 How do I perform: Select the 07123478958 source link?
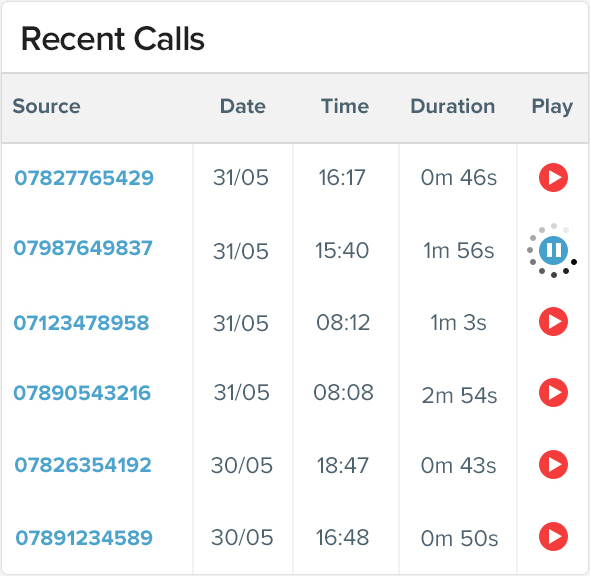point(81,323)
